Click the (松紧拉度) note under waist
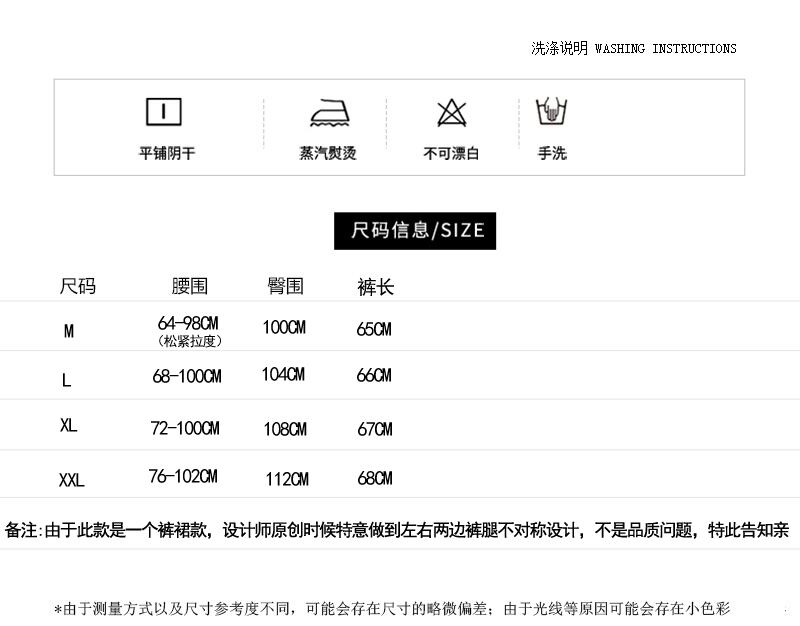Image resolution: width=800 pixels, height=626 pixels. [x=190, y=341]
